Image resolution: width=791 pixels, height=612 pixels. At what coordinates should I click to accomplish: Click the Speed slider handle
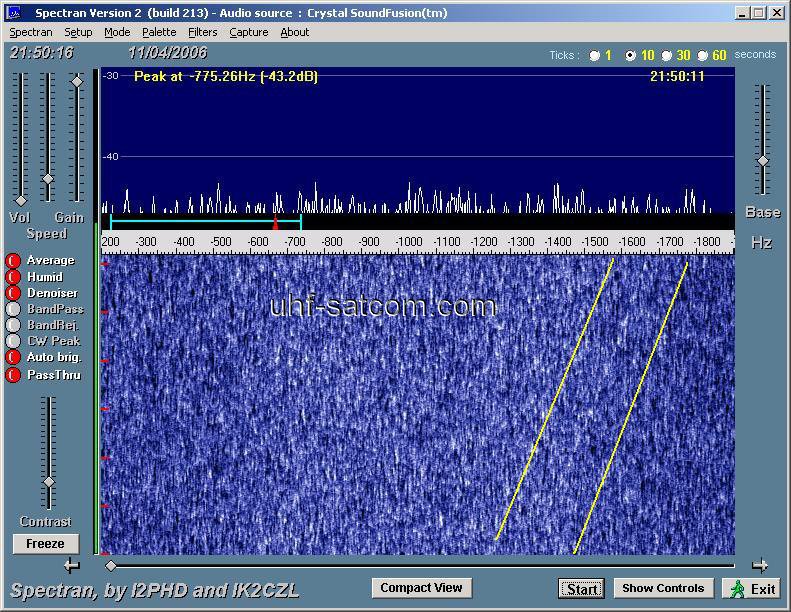point(48,179)
